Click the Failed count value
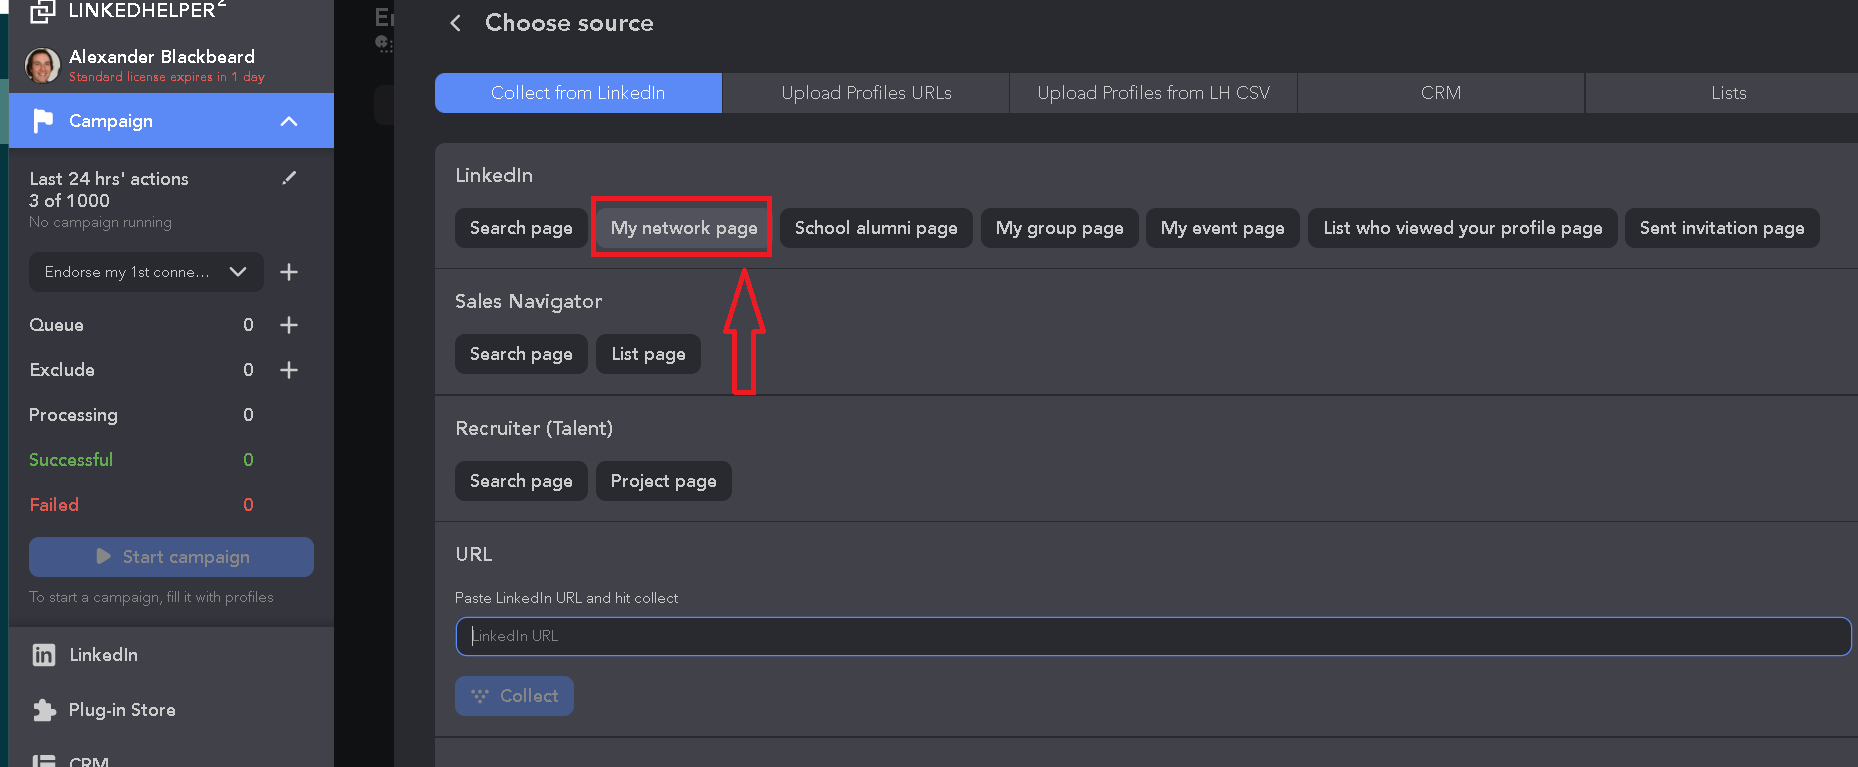The height and width of the screenshot is (767, 1858). [249, 505]
